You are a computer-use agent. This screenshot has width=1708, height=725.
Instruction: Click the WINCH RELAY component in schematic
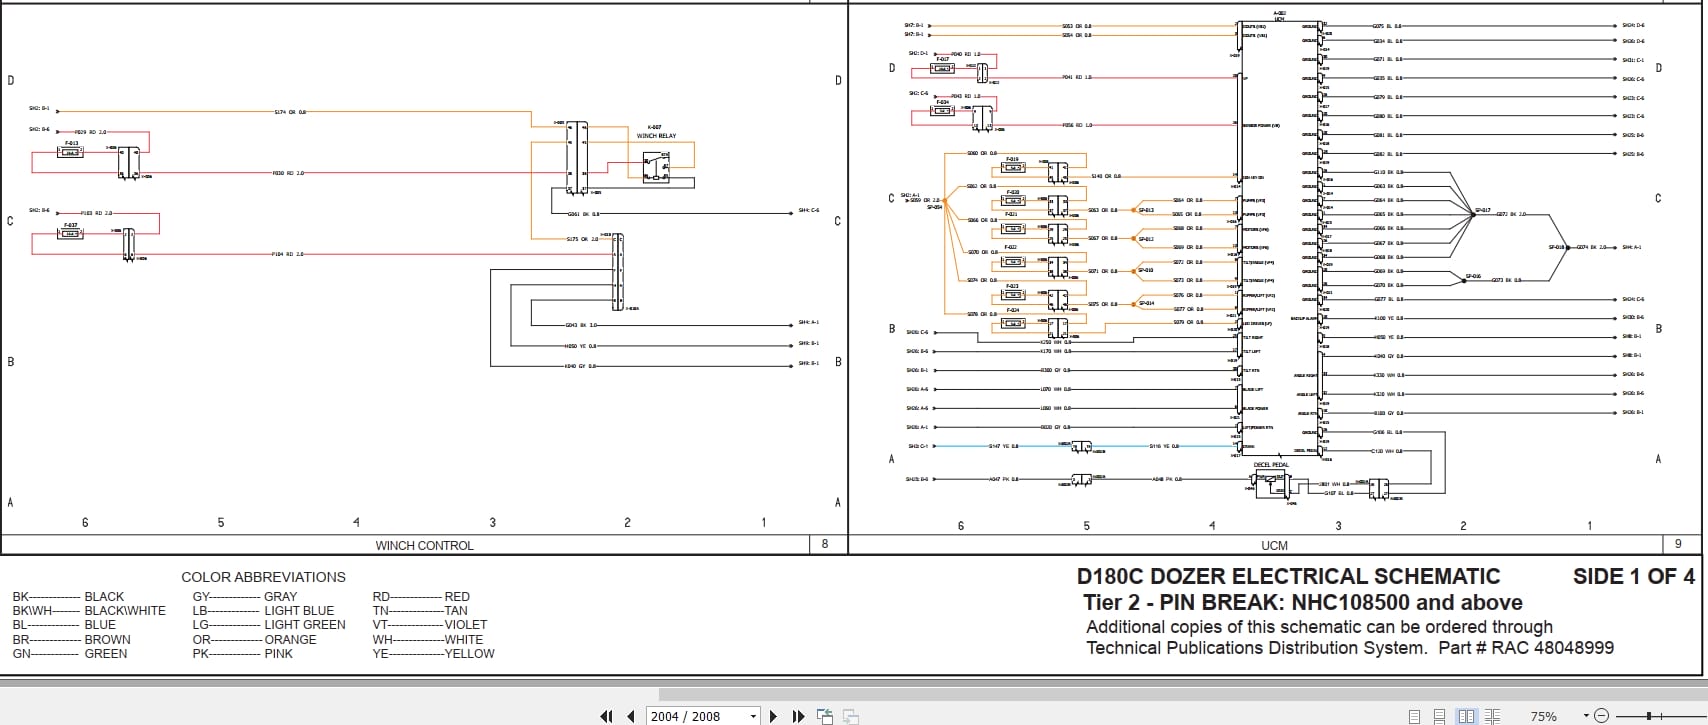[x=656, y=167]
